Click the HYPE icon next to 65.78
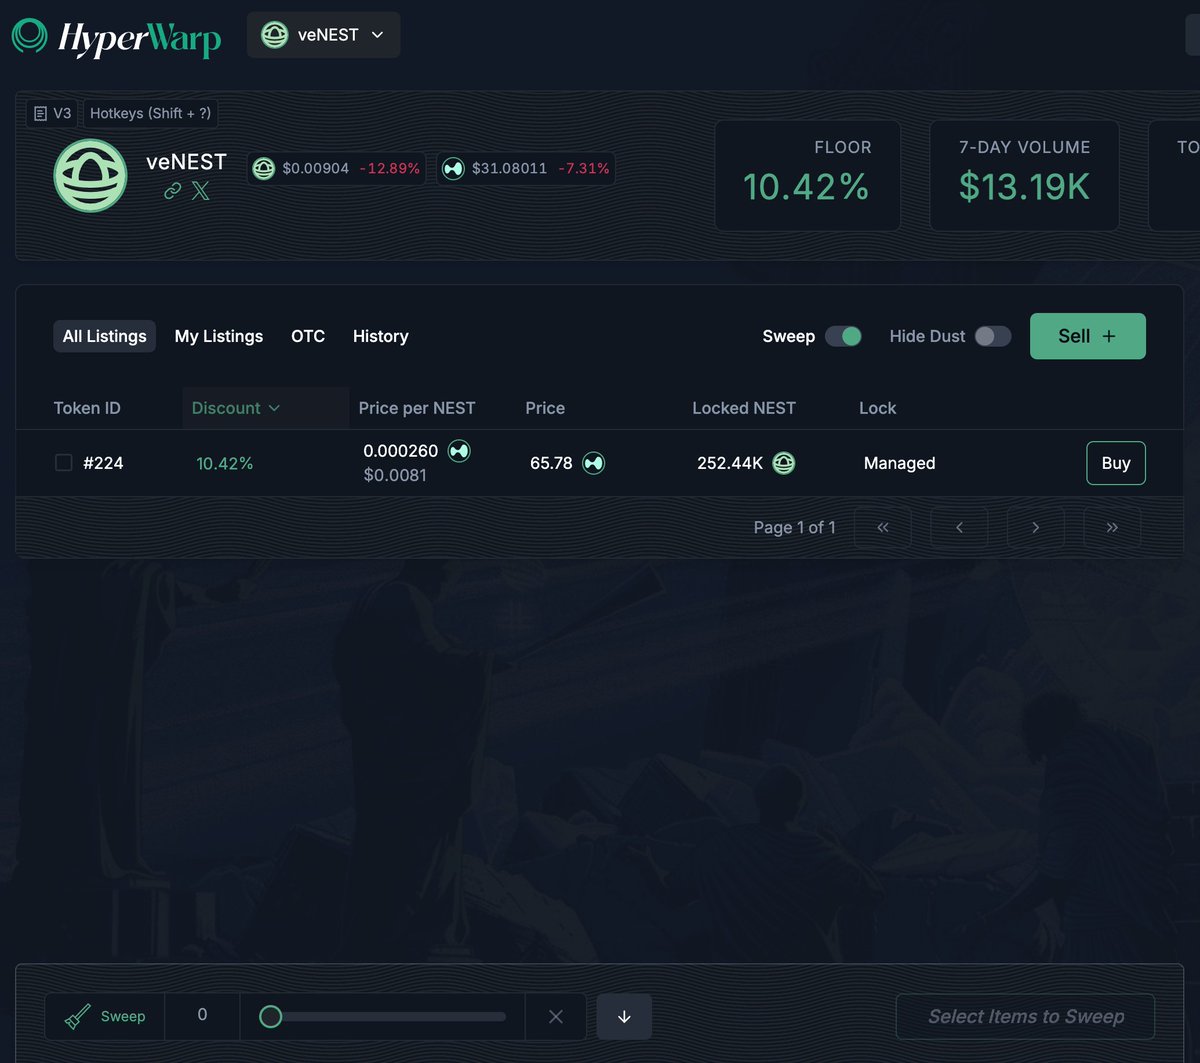This screenshot has height=1063, width=1200. coord(594,463)
